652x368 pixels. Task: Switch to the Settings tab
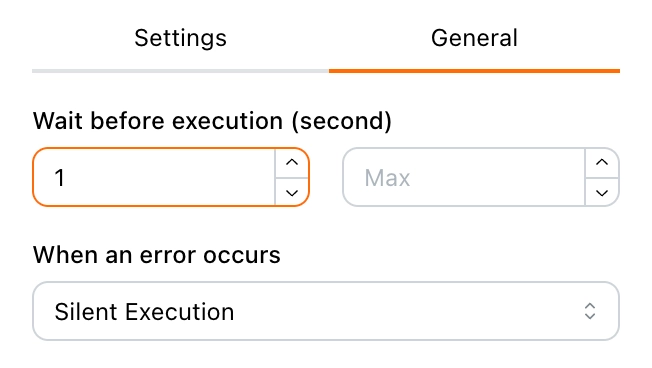(x=180, y=39)
